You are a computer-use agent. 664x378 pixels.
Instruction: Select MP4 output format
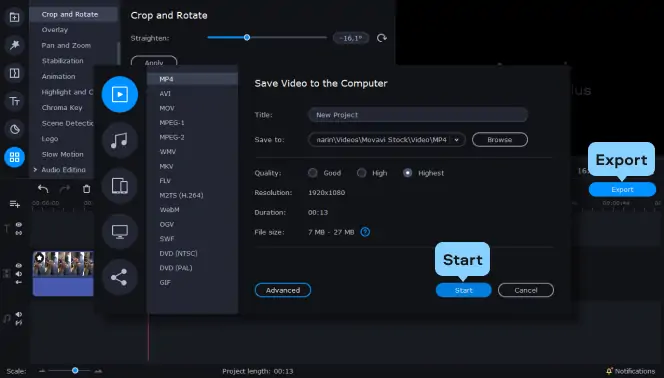tap(192, 79)
